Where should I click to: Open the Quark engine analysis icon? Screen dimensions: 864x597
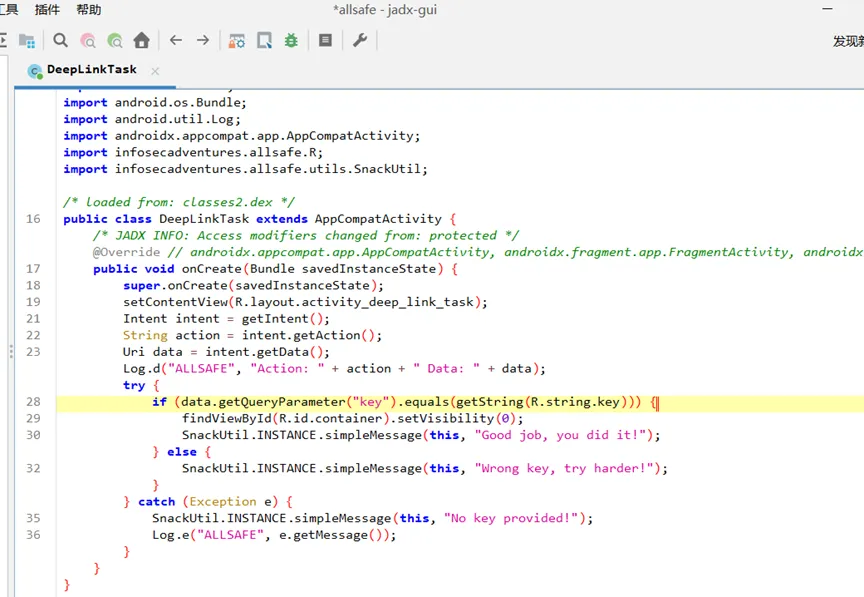click(264, 40)
